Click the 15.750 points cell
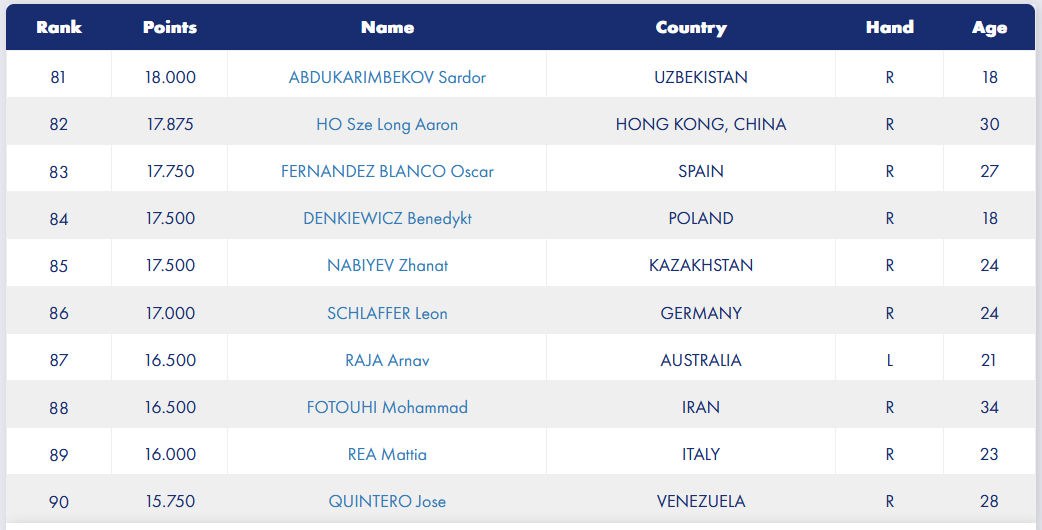 point(170,501)
